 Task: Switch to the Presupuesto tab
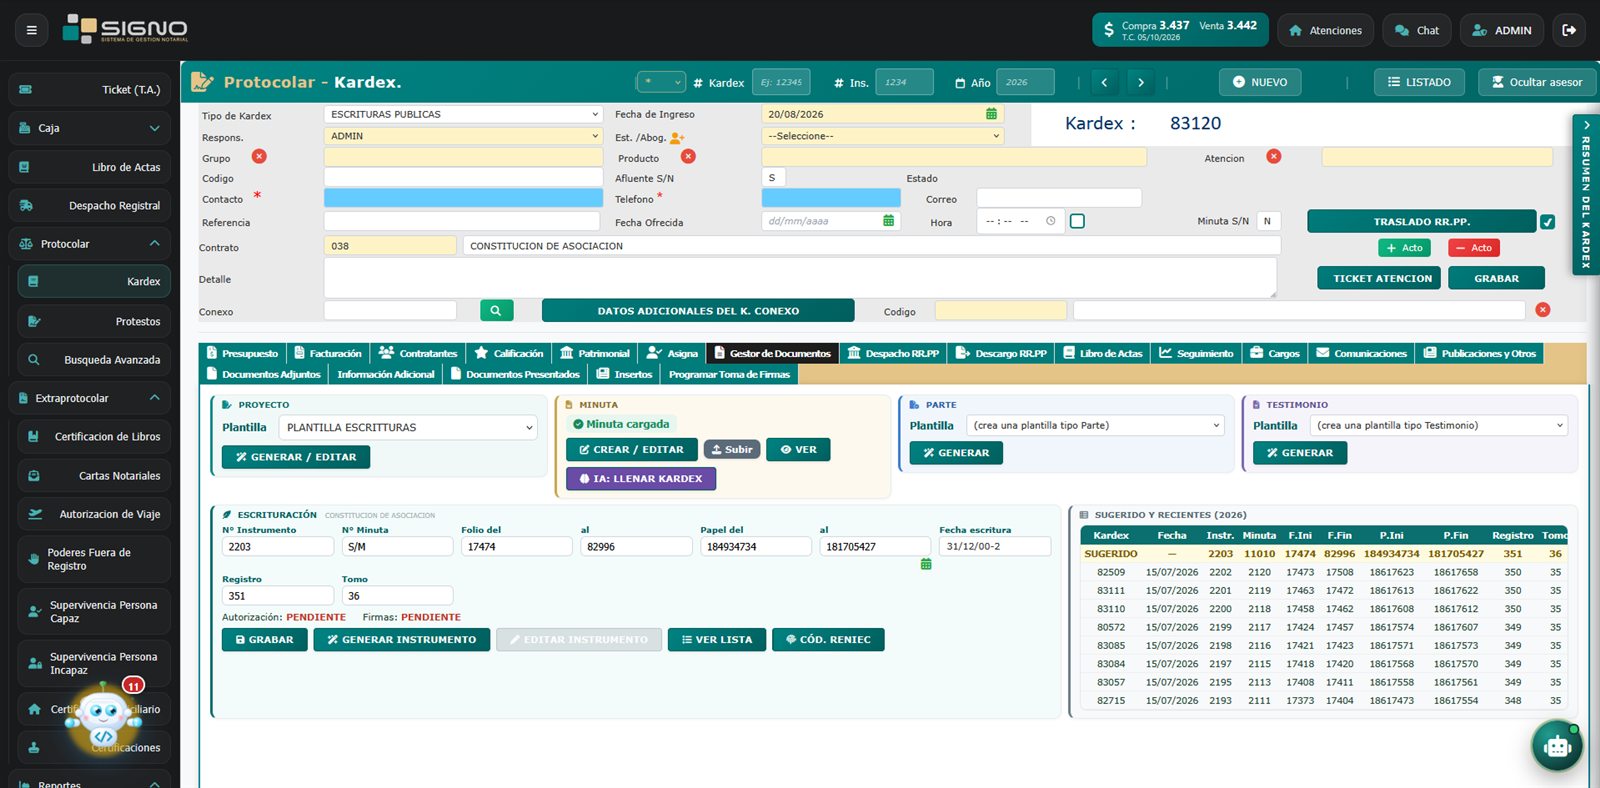click(x=242, y=353)
